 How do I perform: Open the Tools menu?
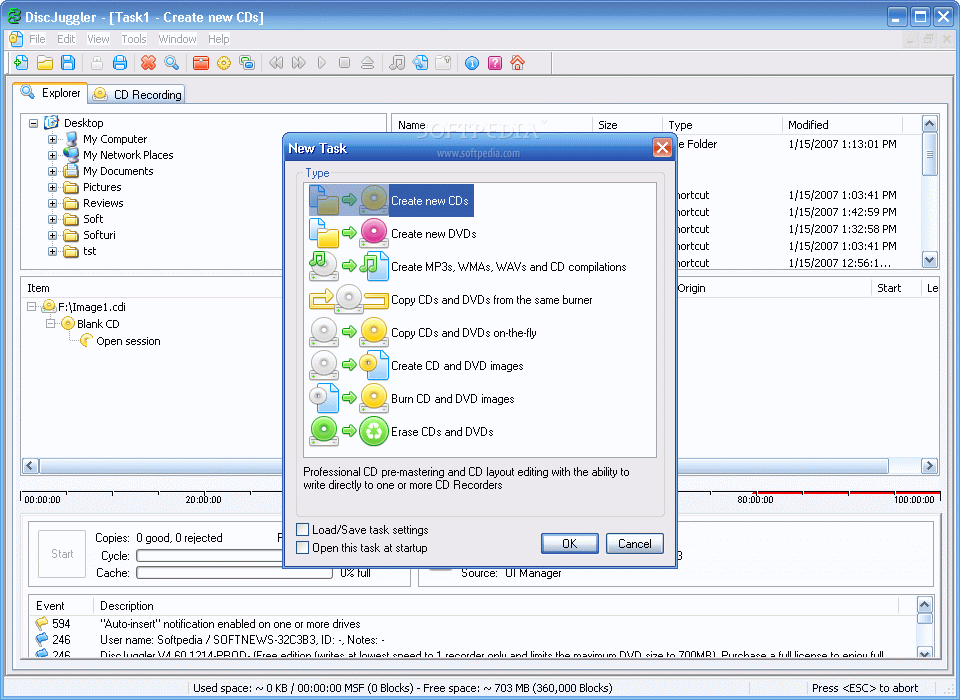(133, 39)
